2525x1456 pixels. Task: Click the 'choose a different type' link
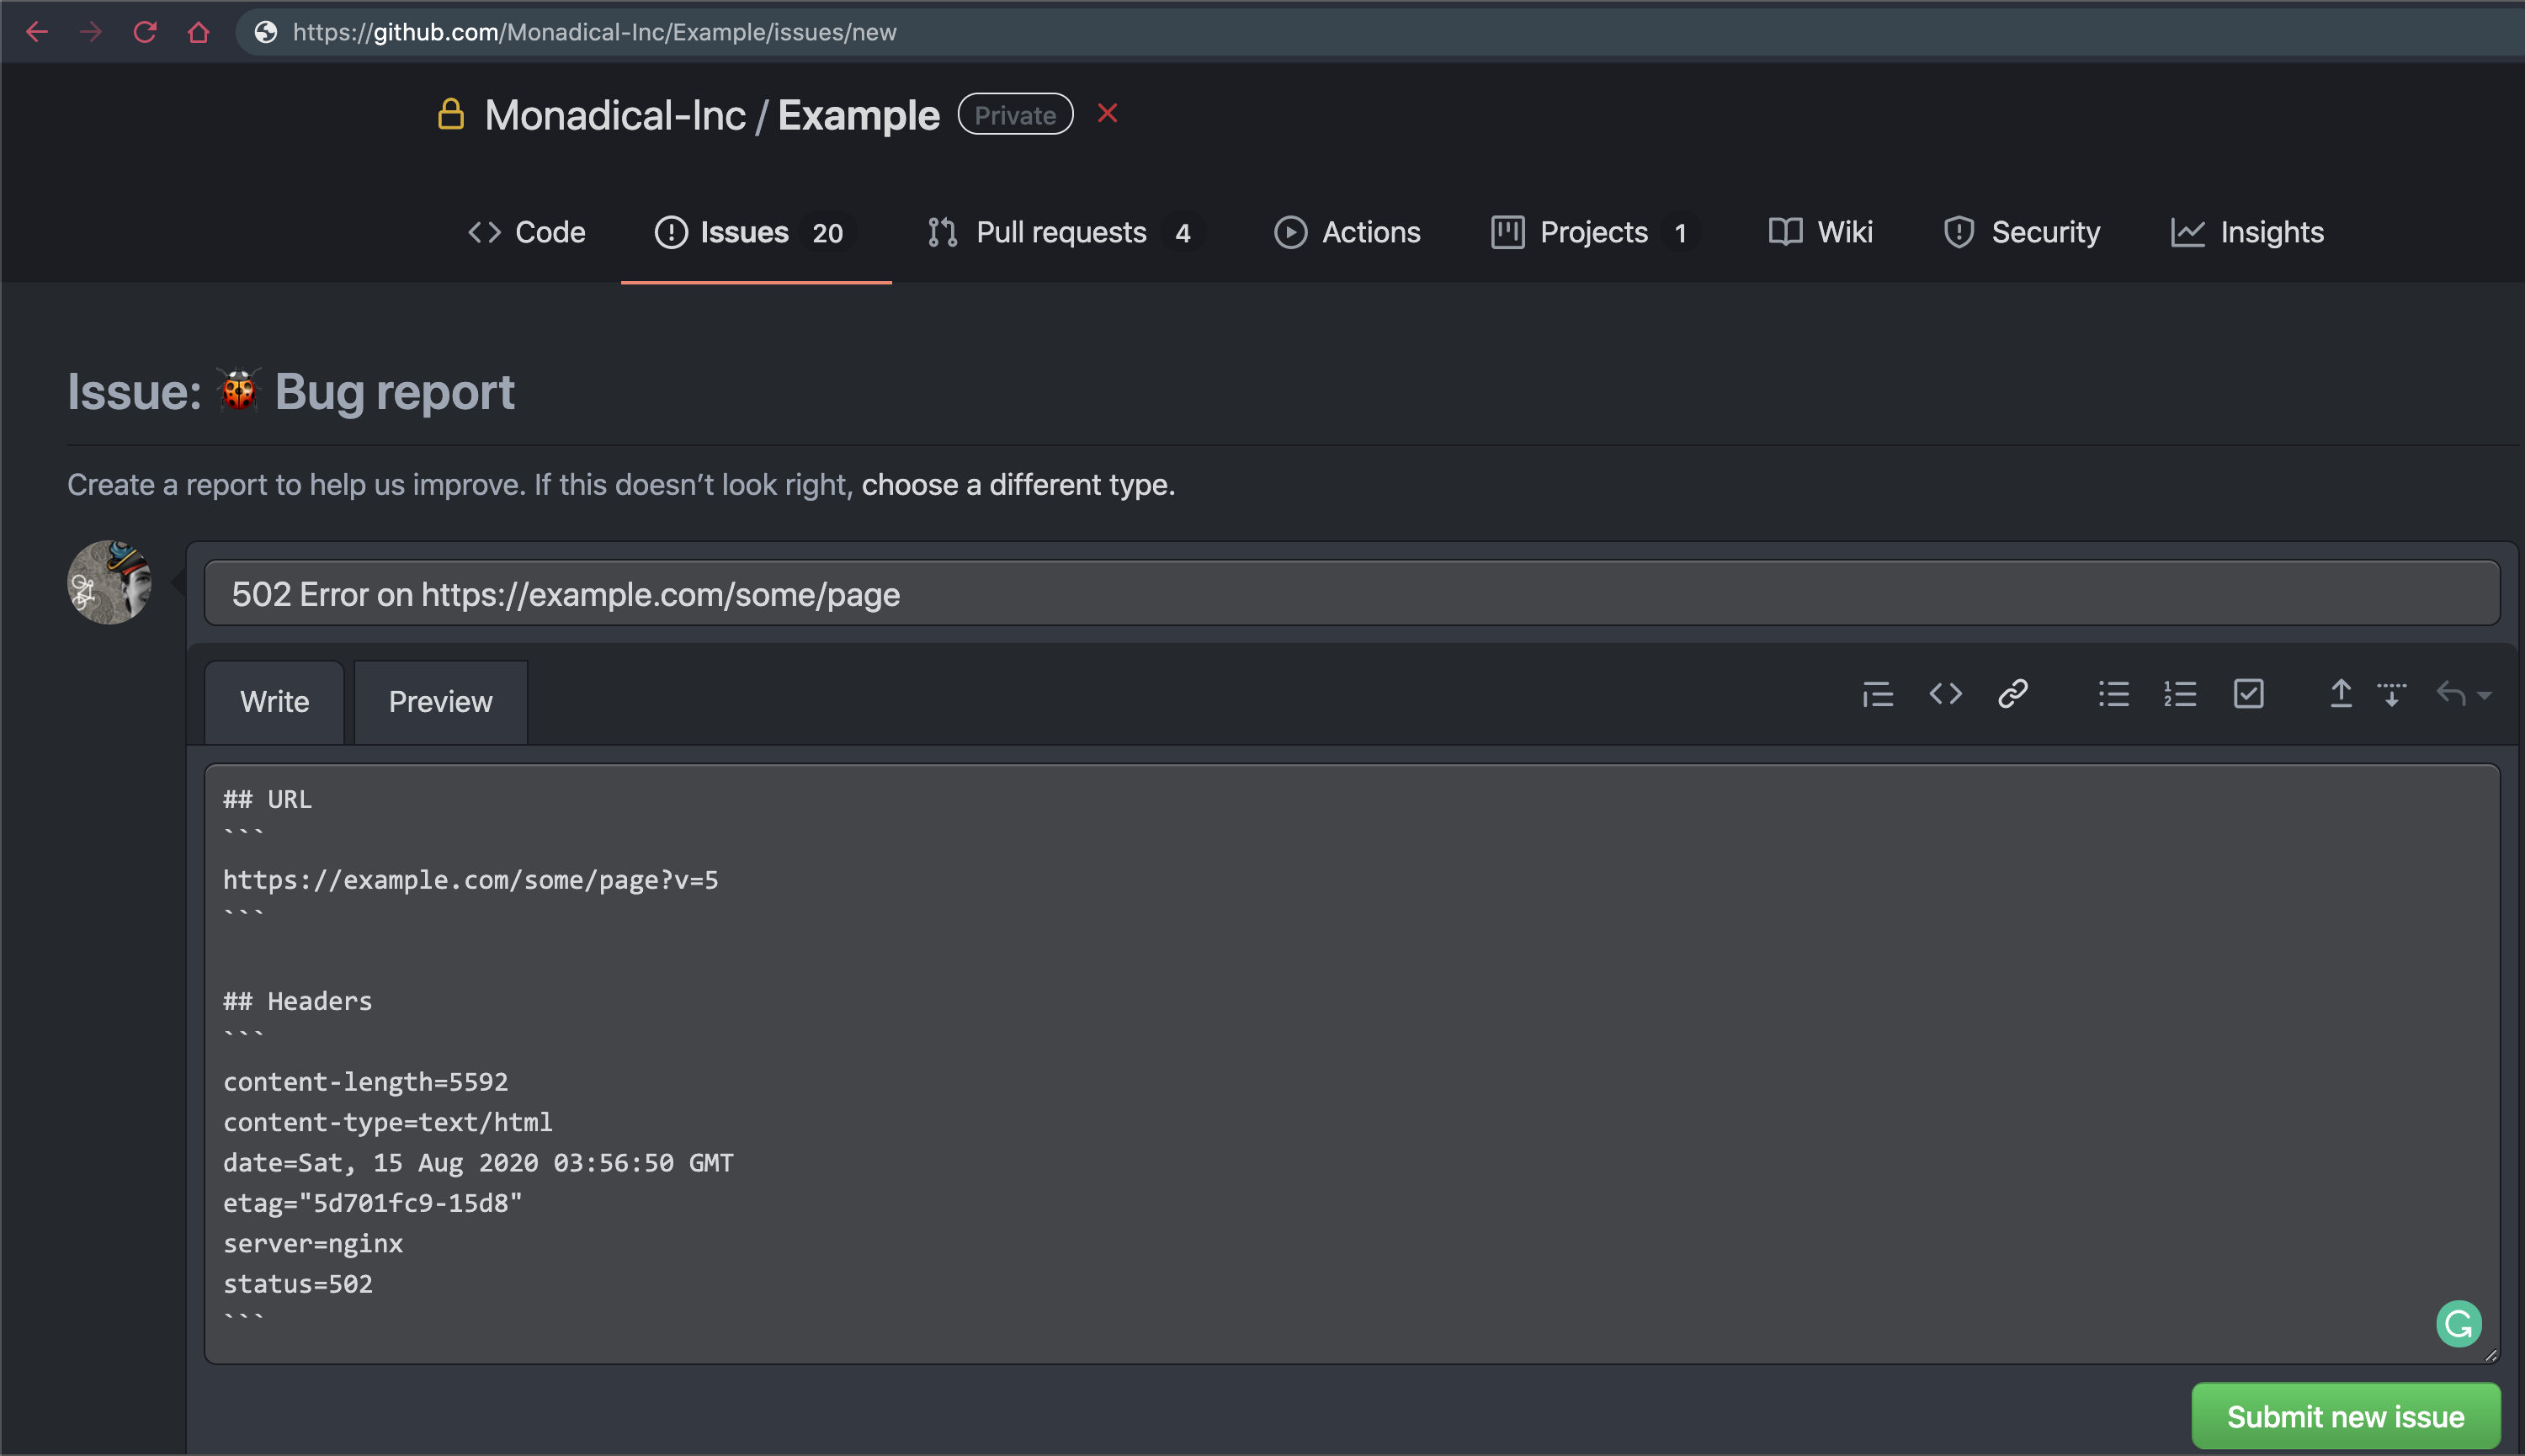pyautogui.click(x=1017, y=485)
